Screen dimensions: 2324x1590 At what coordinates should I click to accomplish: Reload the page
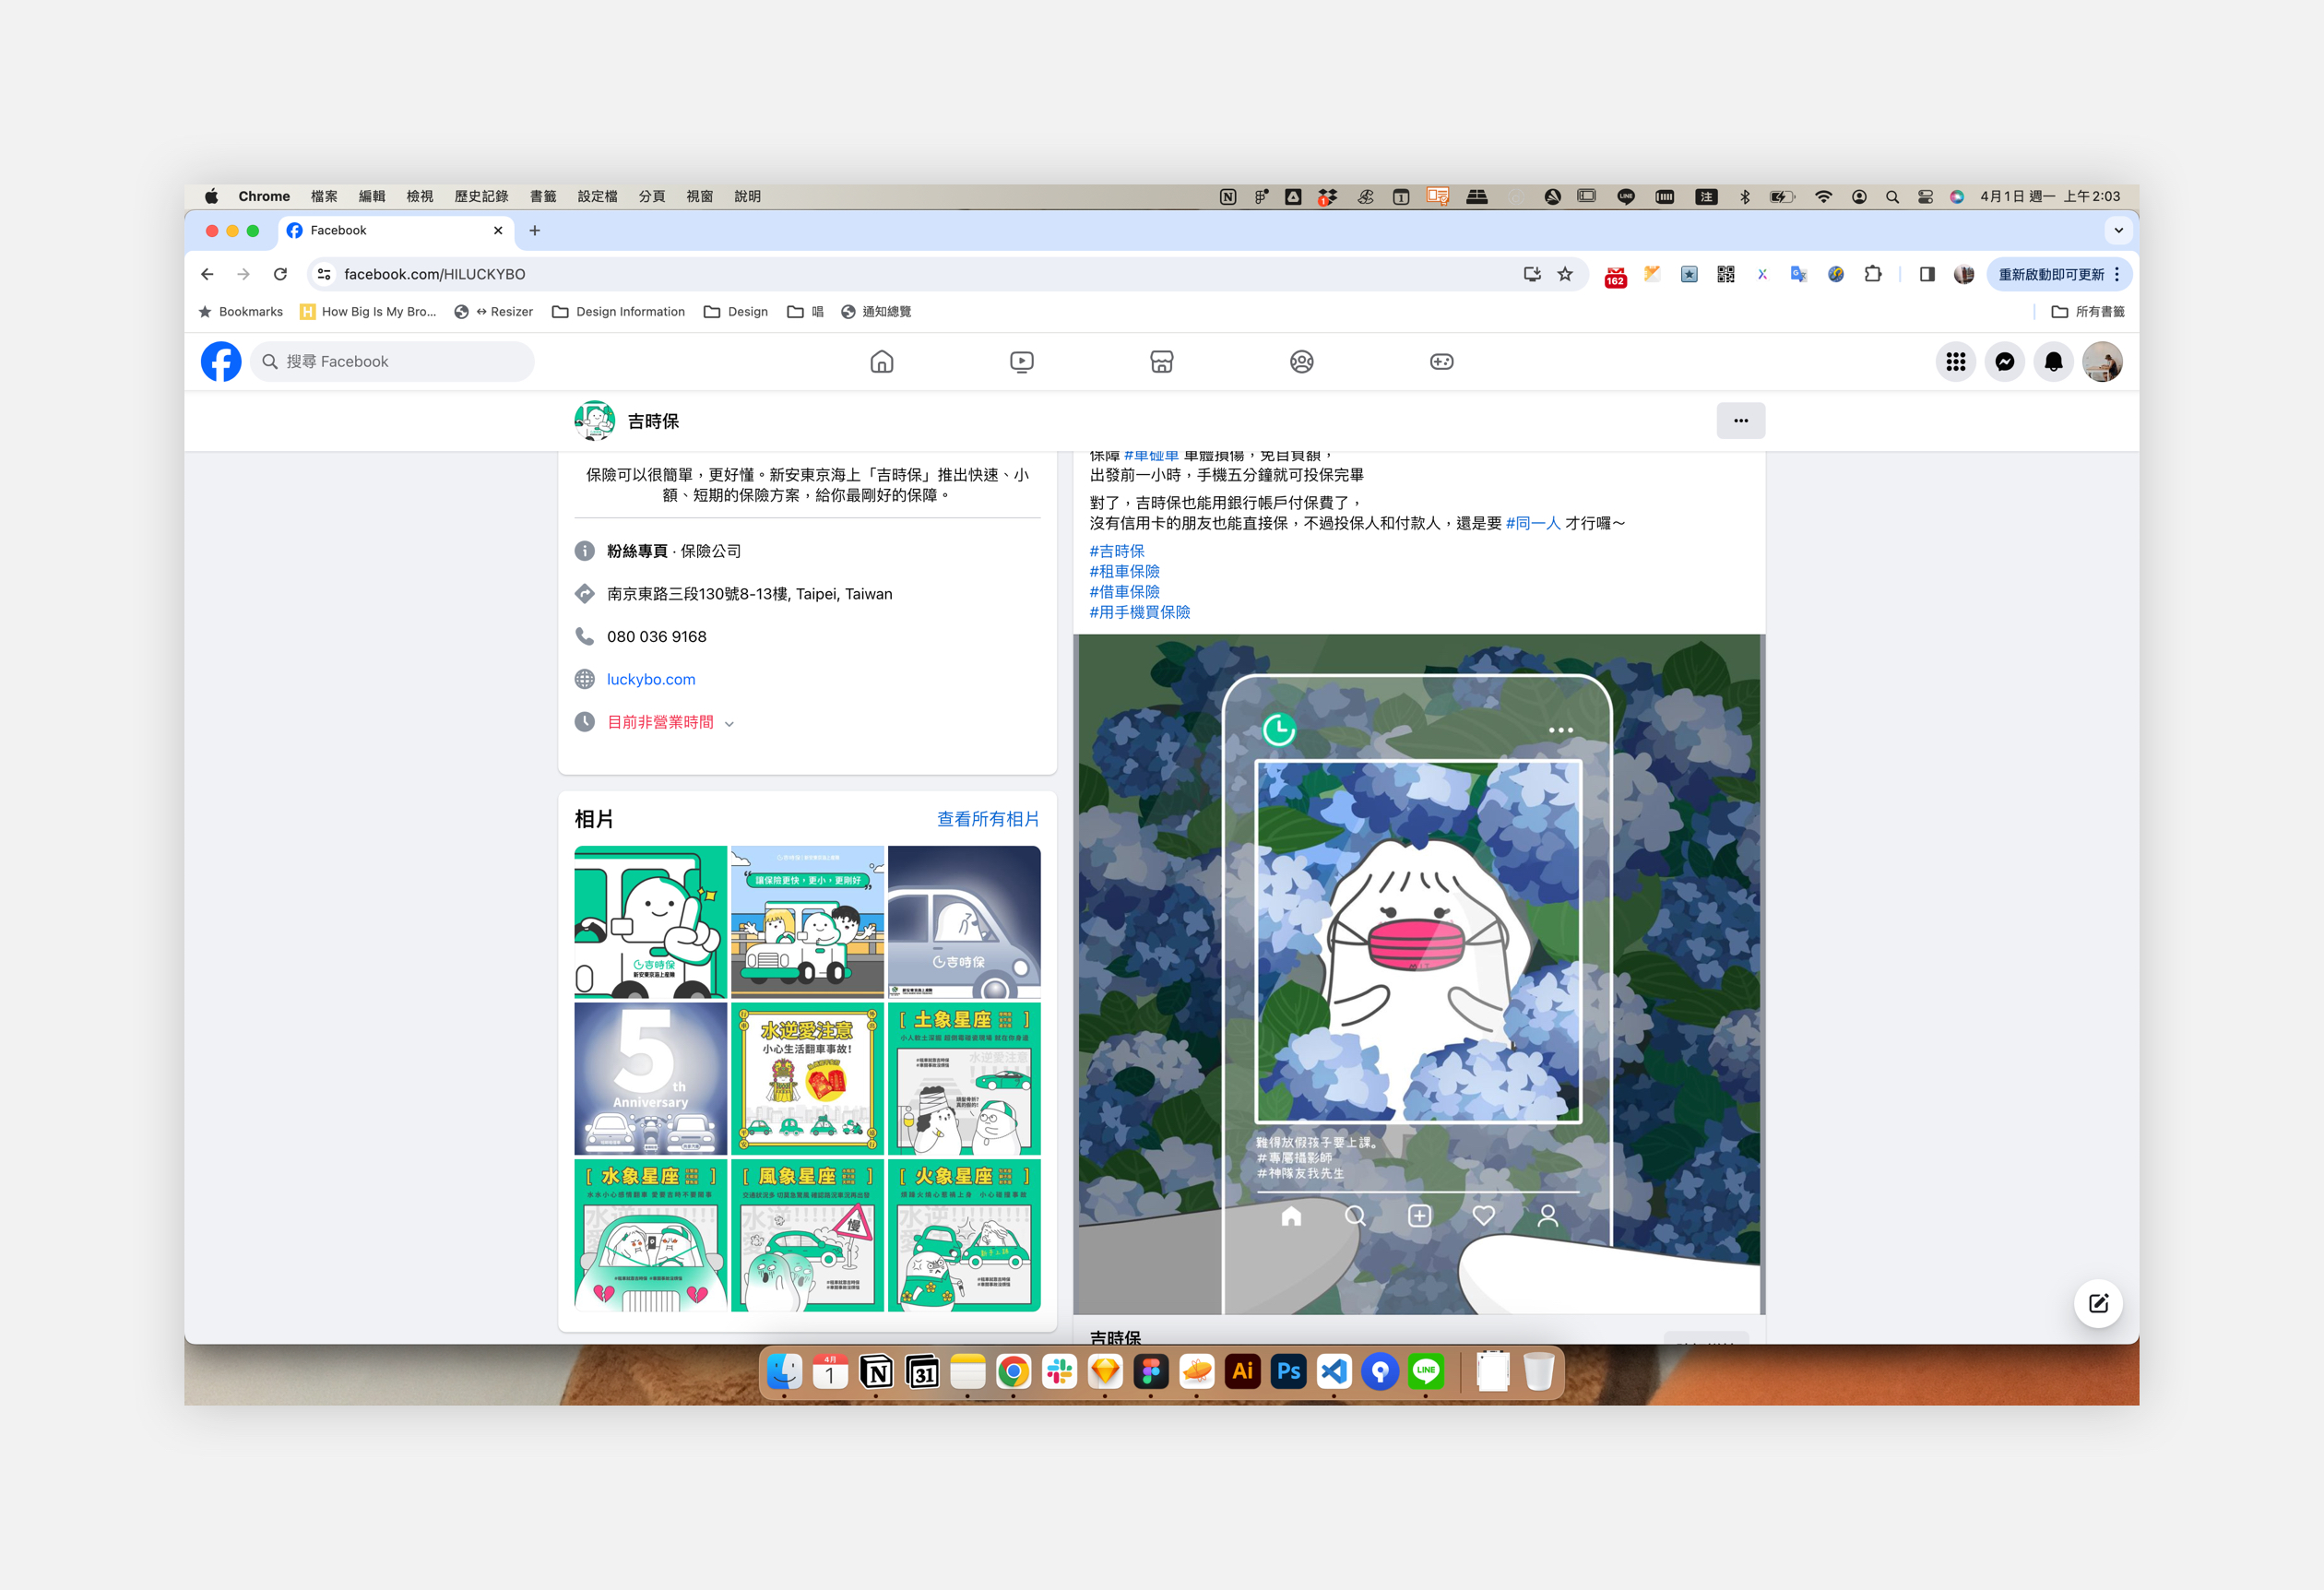tap(281, 274)
